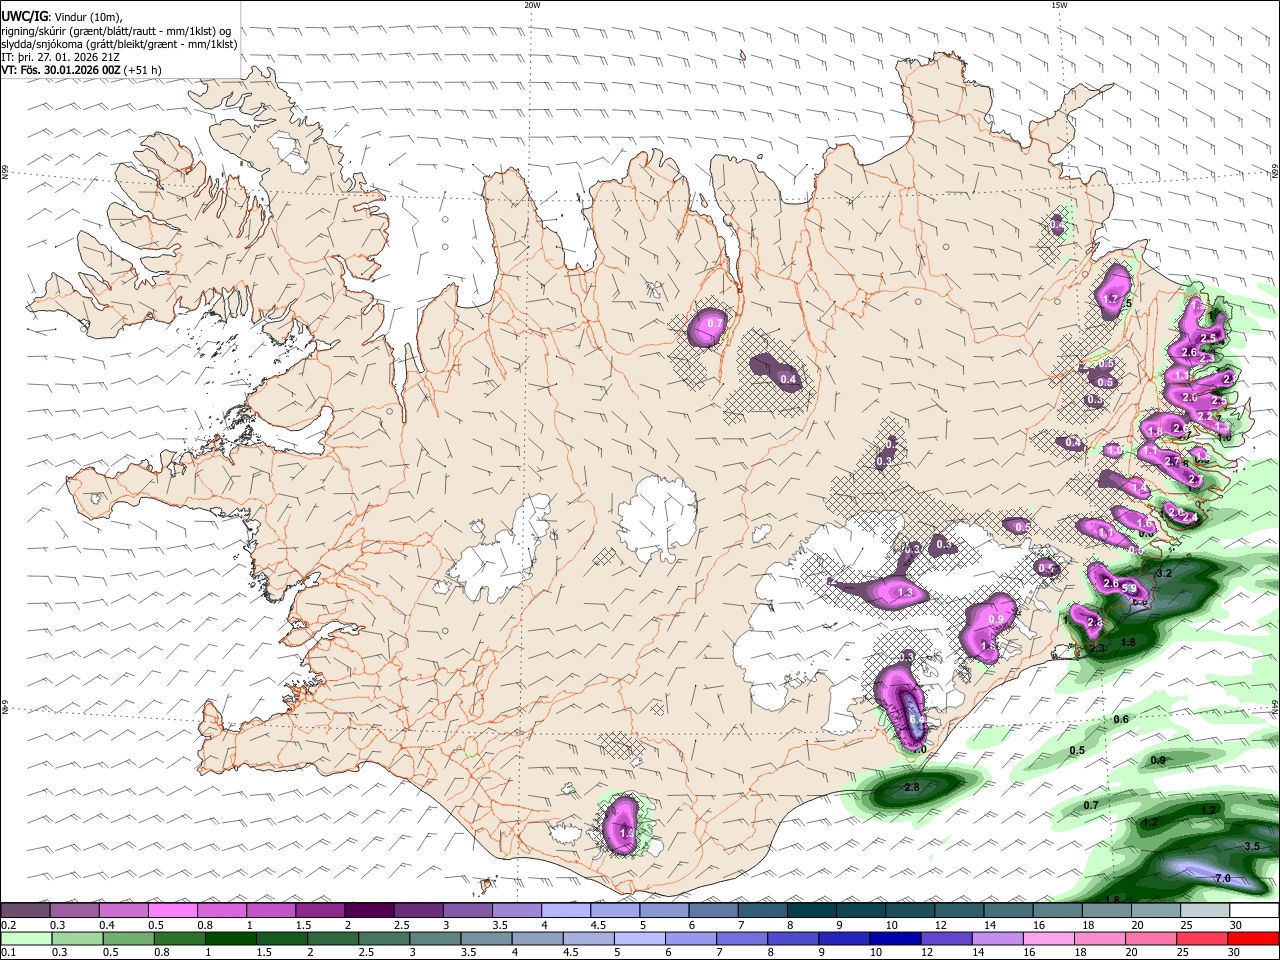Click the 'slydda/snjókoma' legend description line
Image resolution: width=1280 pixels, height=960 pixels.
pos(119,44)
